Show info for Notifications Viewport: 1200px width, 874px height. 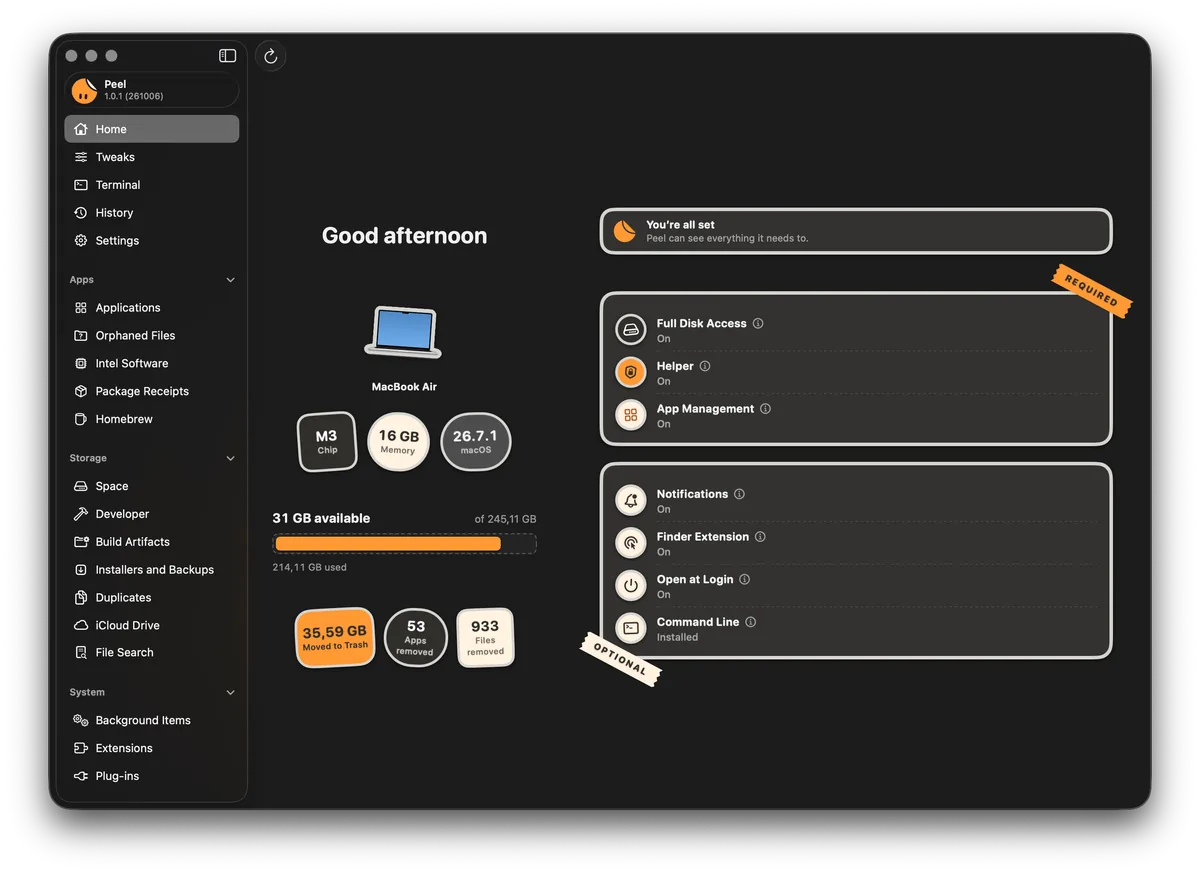click(740, 494)
